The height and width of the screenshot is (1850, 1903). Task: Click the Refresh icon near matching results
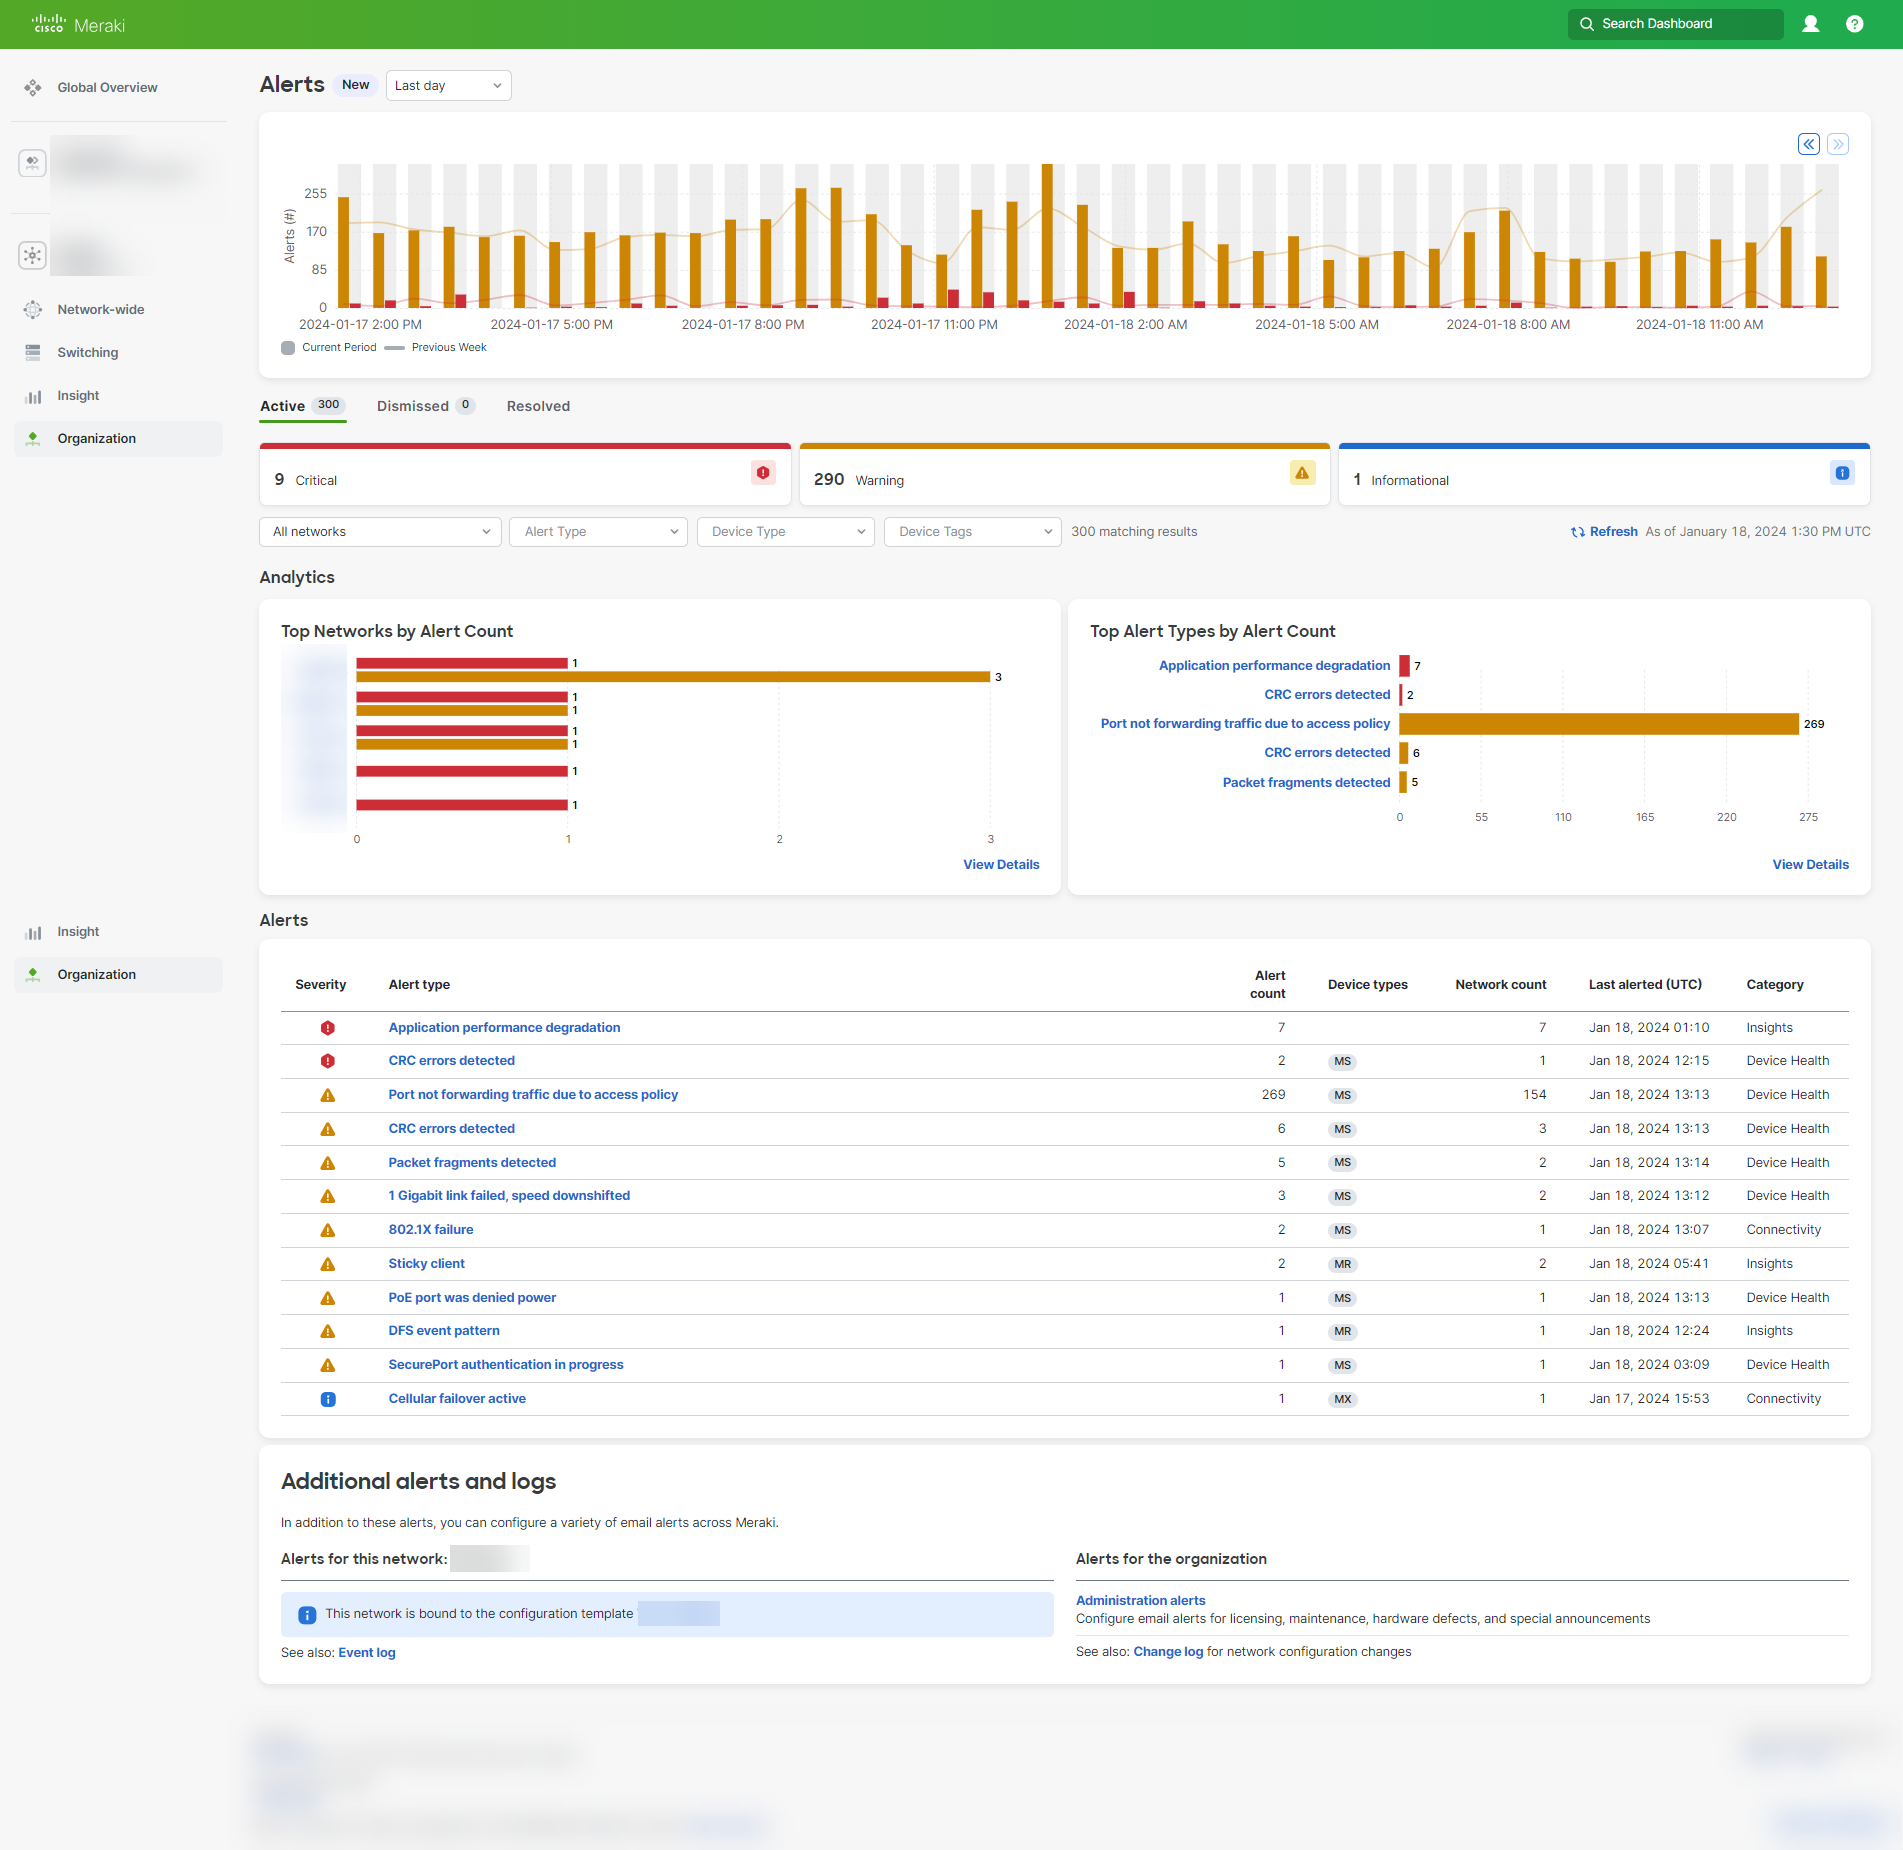[1578, 531]
